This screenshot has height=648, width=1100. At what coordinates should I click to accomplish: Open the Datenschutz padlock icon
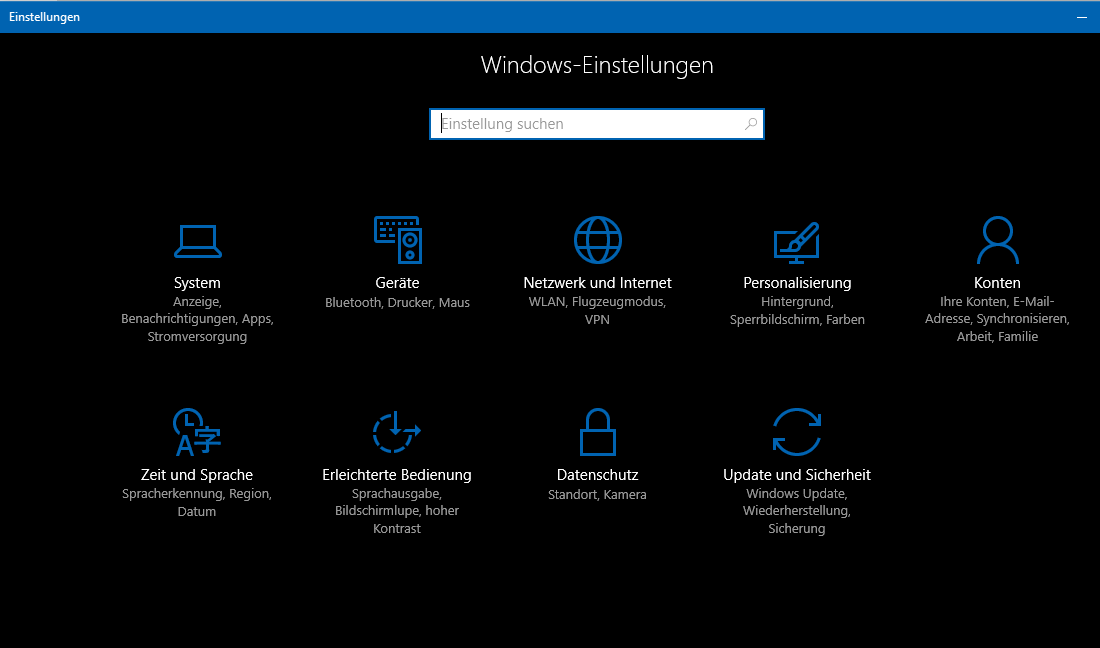coord(598,432)
